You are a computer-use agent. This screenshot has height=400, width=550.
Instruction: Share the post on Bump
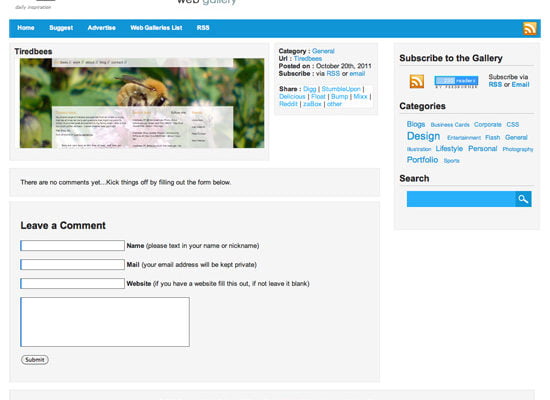339,96
